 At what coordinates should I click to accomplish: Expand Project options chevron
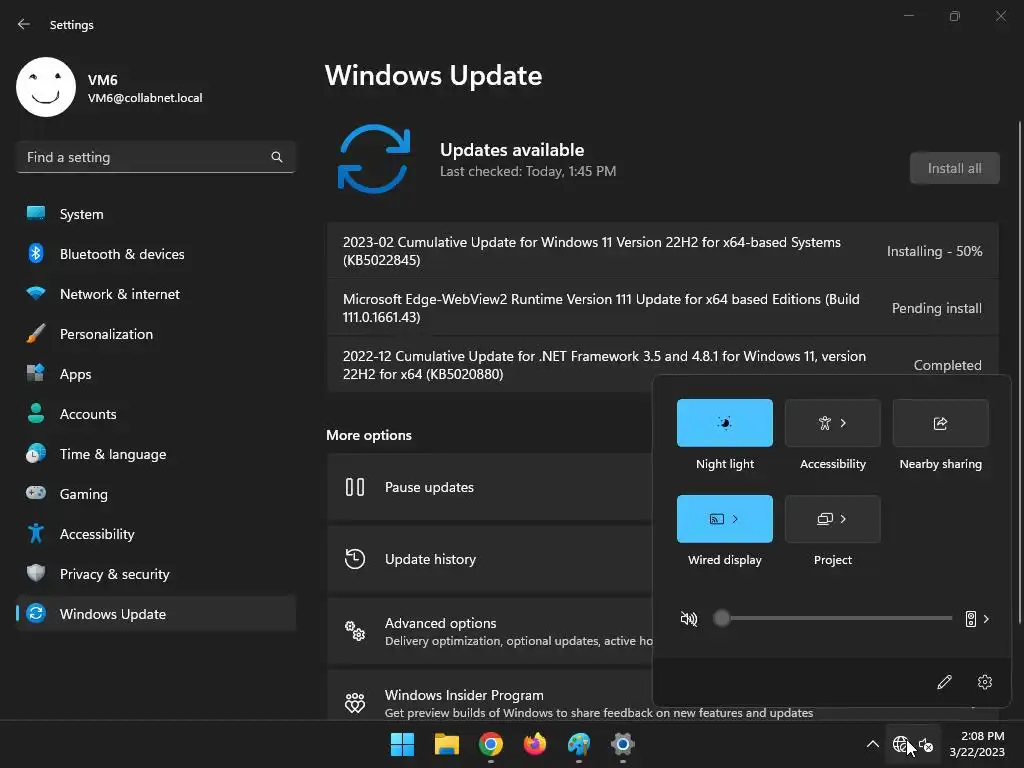coord(844,519)
